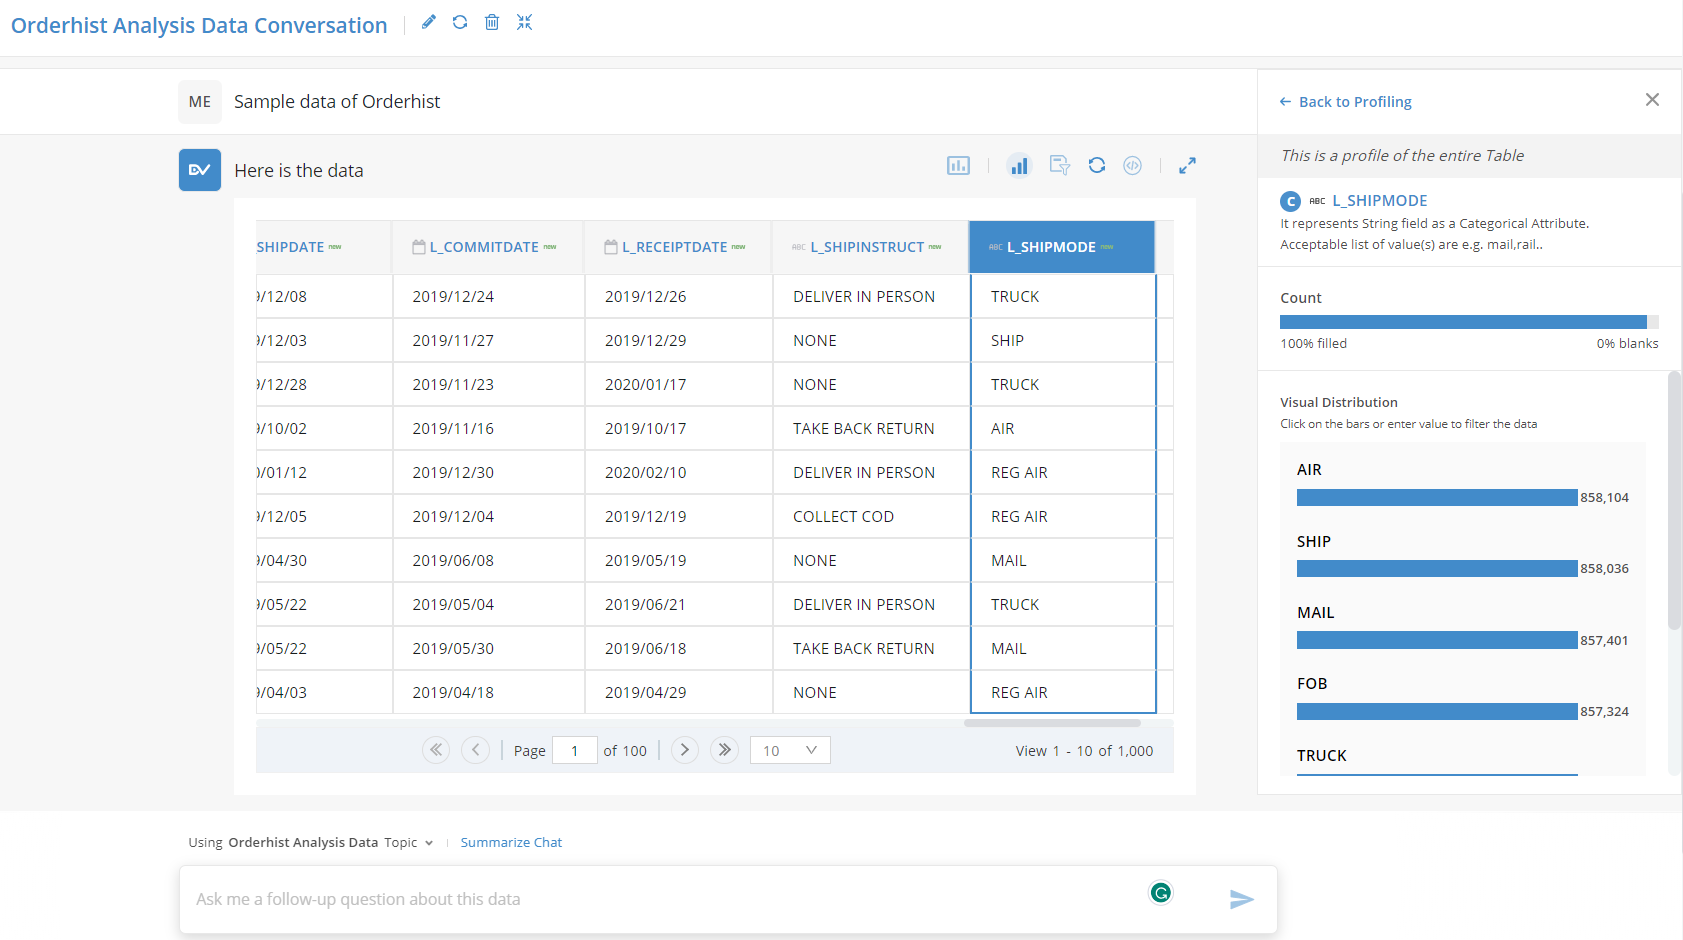Click the page number input field
The image size is (1683, 940).
(x=575, y=750)
